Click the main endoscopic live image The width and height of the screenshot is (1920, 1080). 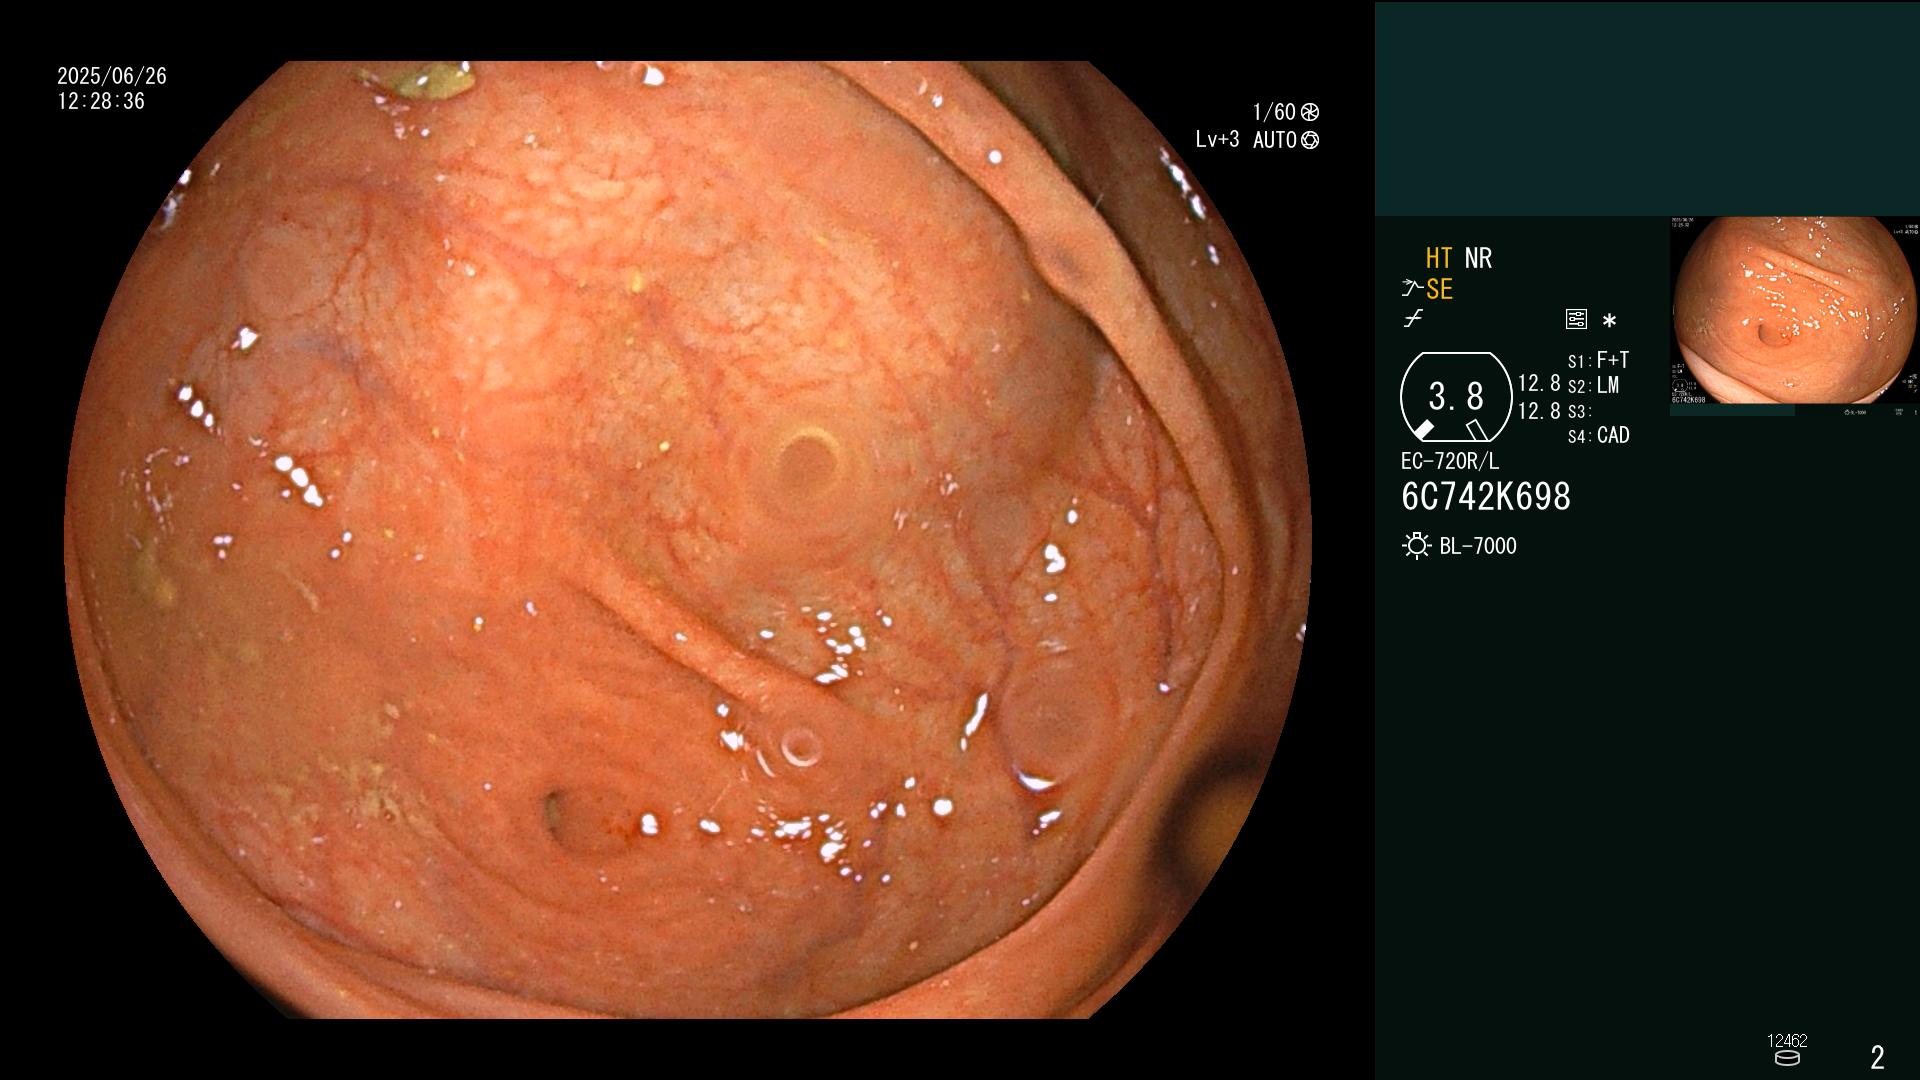(x=688, y=540)
